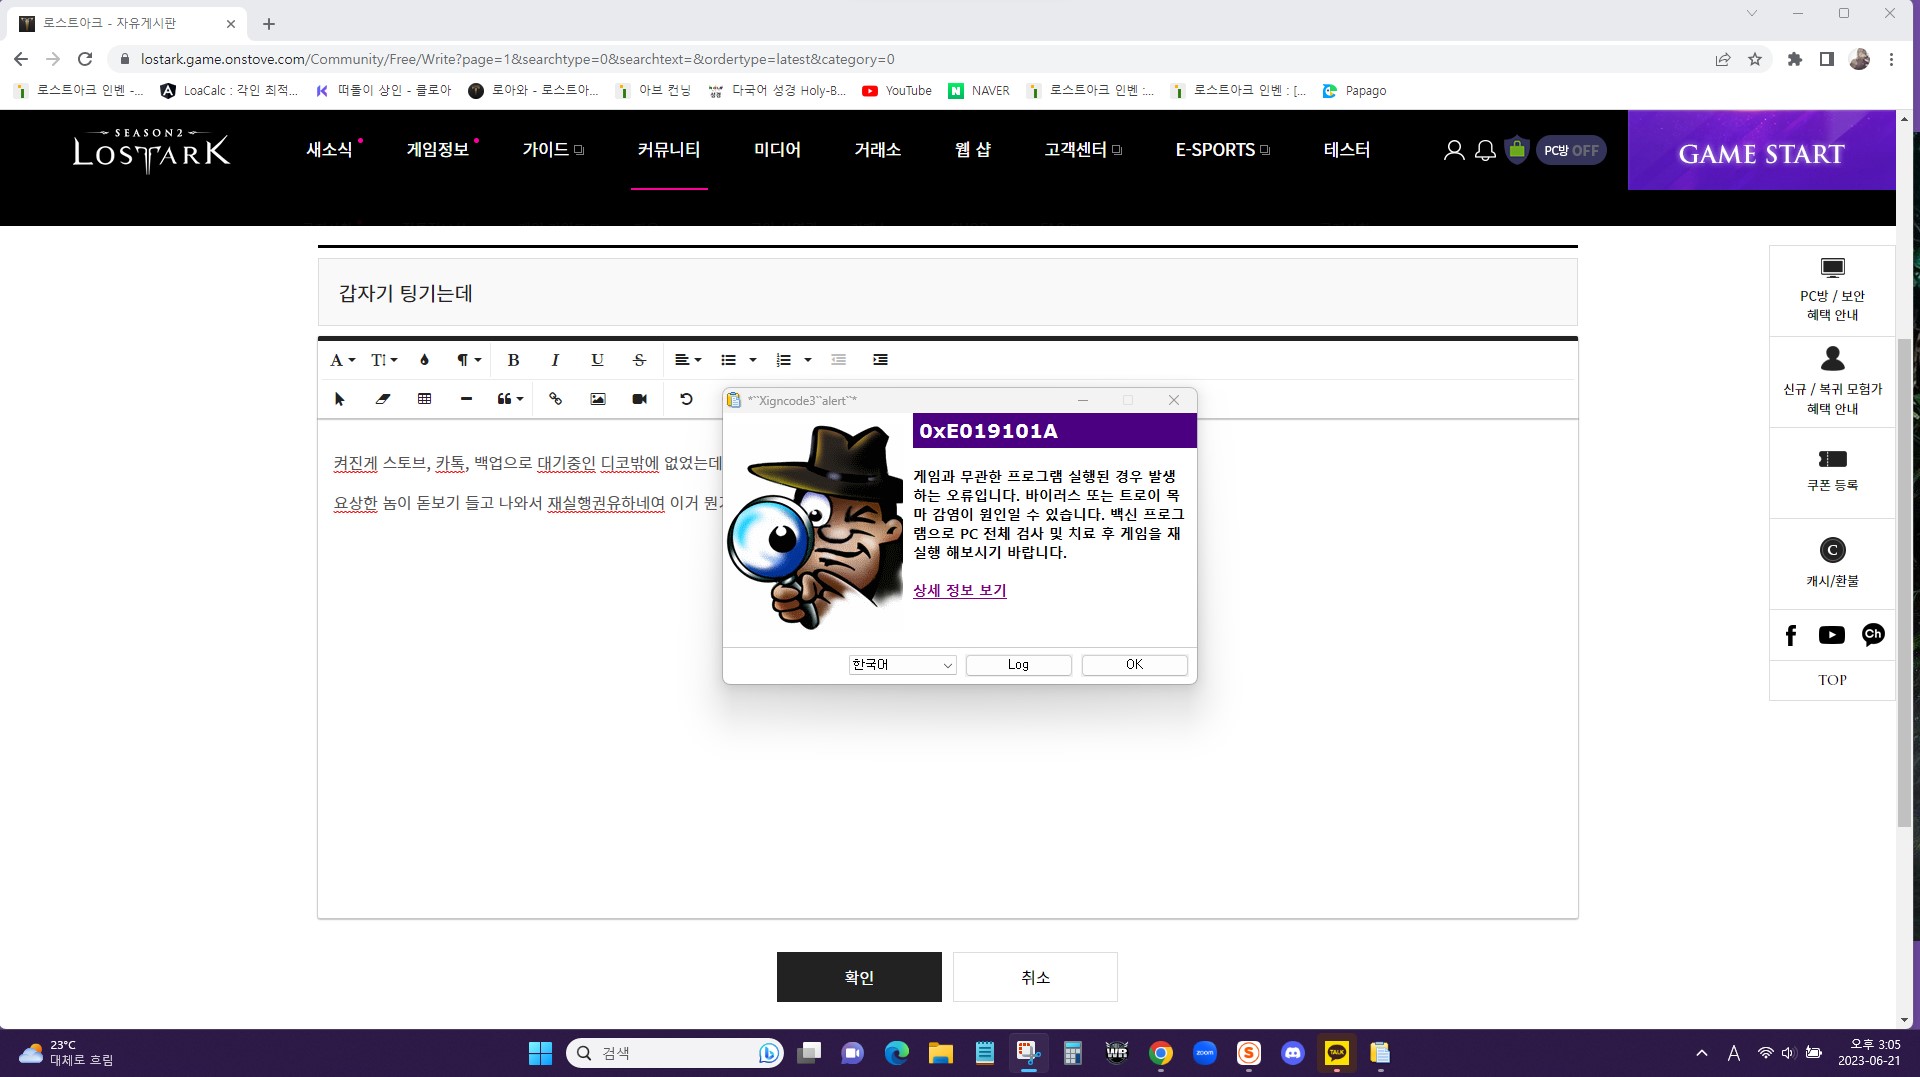Expand the text alignment dropdown
This screenshot has width=1920, height=1077.
[688, 360]
